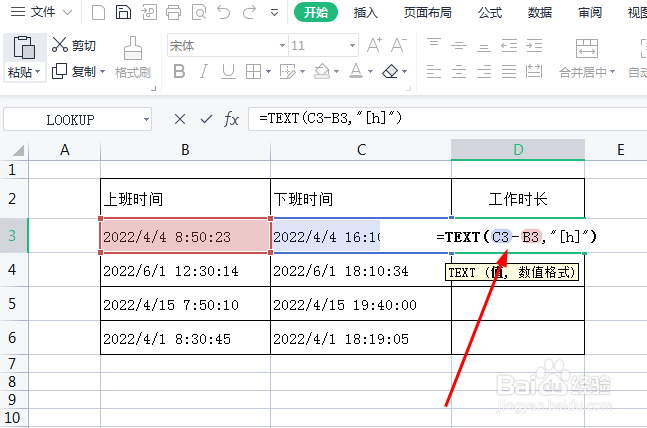This screenshot has width=647, height=428.
Task: Click the 剪切 cut button
Action: coord(74,45)
